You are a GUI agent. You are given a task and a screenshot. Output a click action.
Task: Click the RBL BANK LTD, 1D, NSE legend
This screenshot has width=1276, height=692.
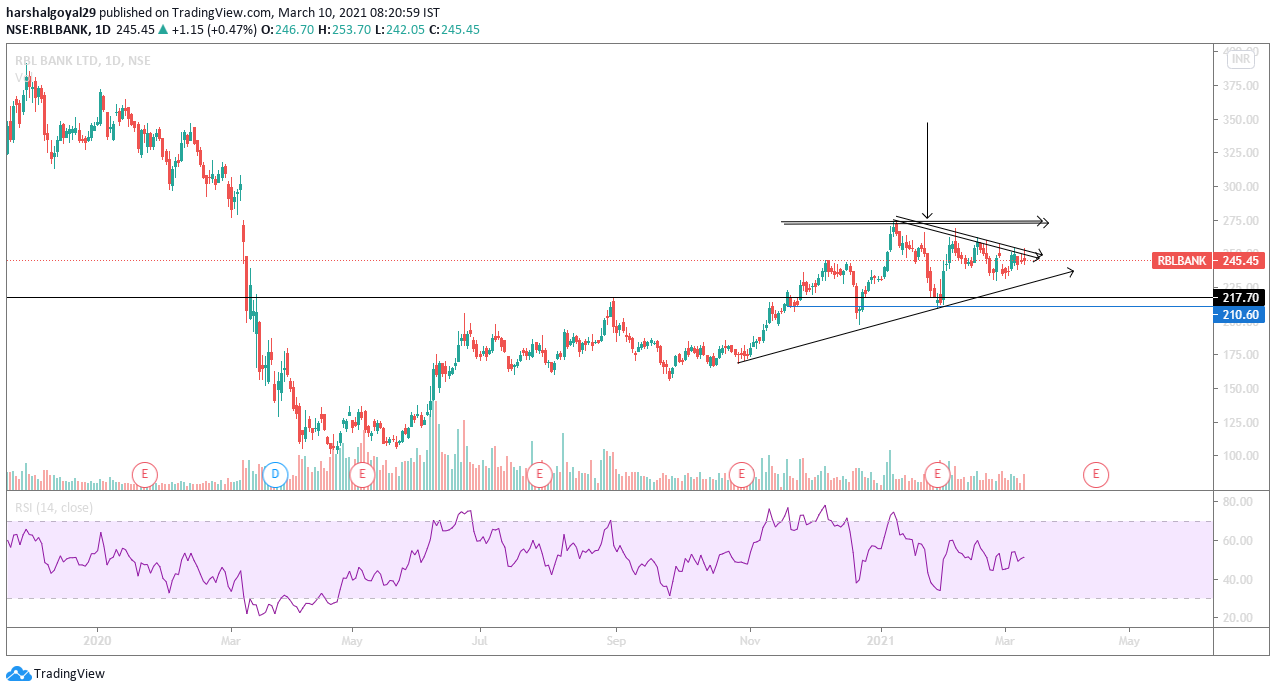click(x=83, y=60)
